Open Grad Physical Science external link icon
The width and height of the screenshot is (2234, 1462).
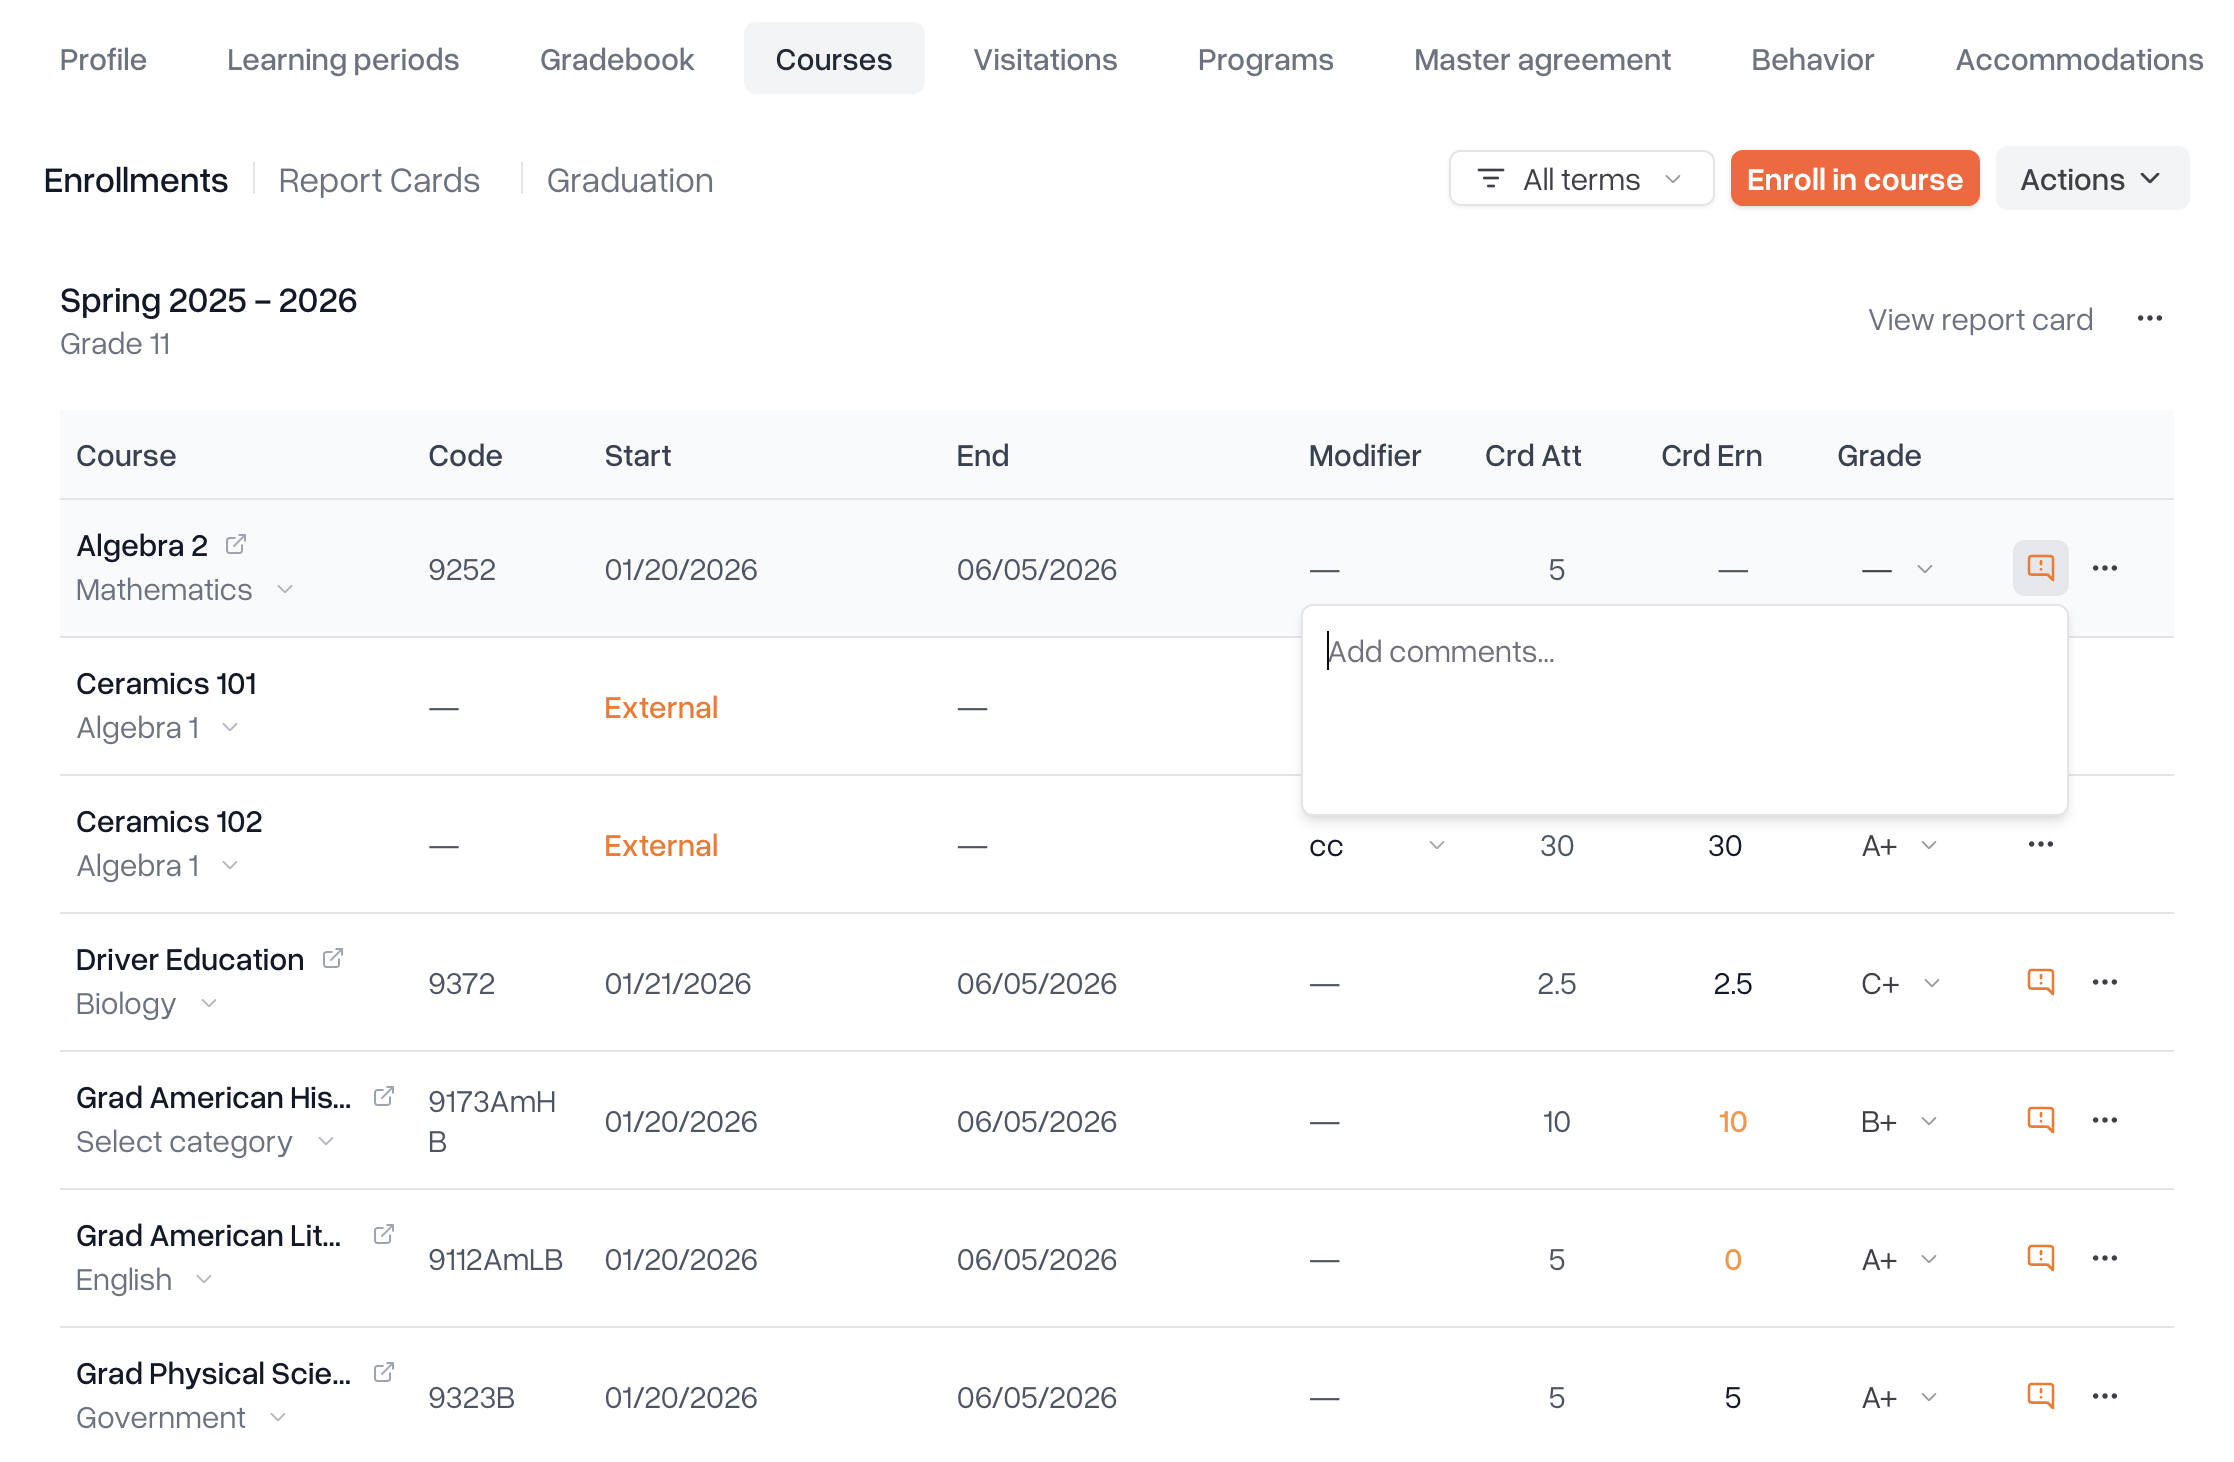coord(384,1372)
